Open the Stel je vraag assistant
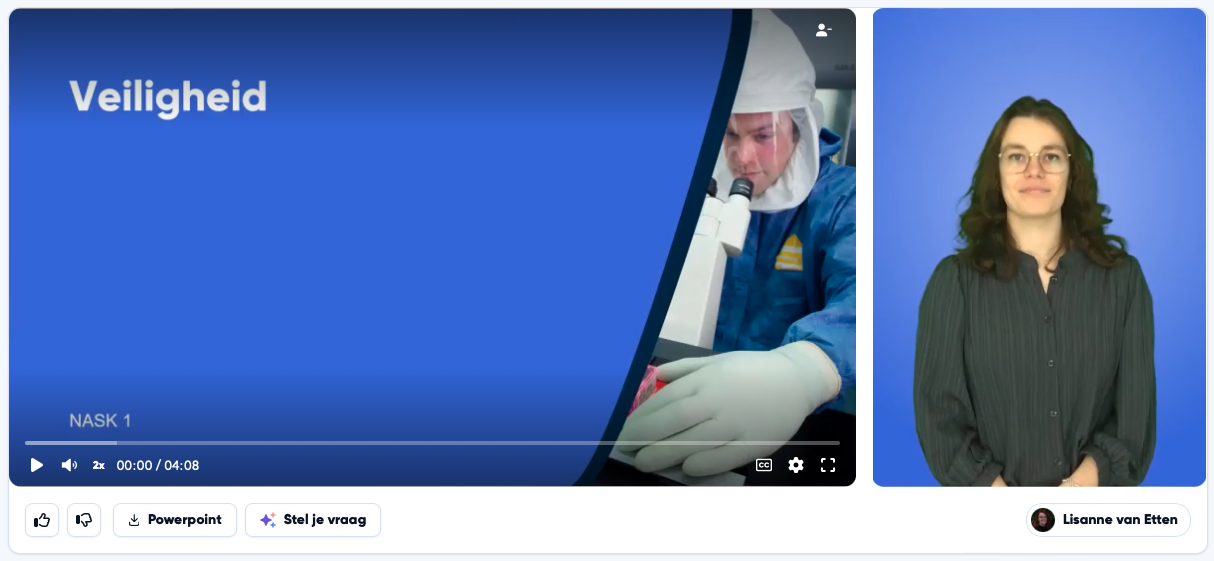Viewport: 1214px width, 561px height. 313,520
